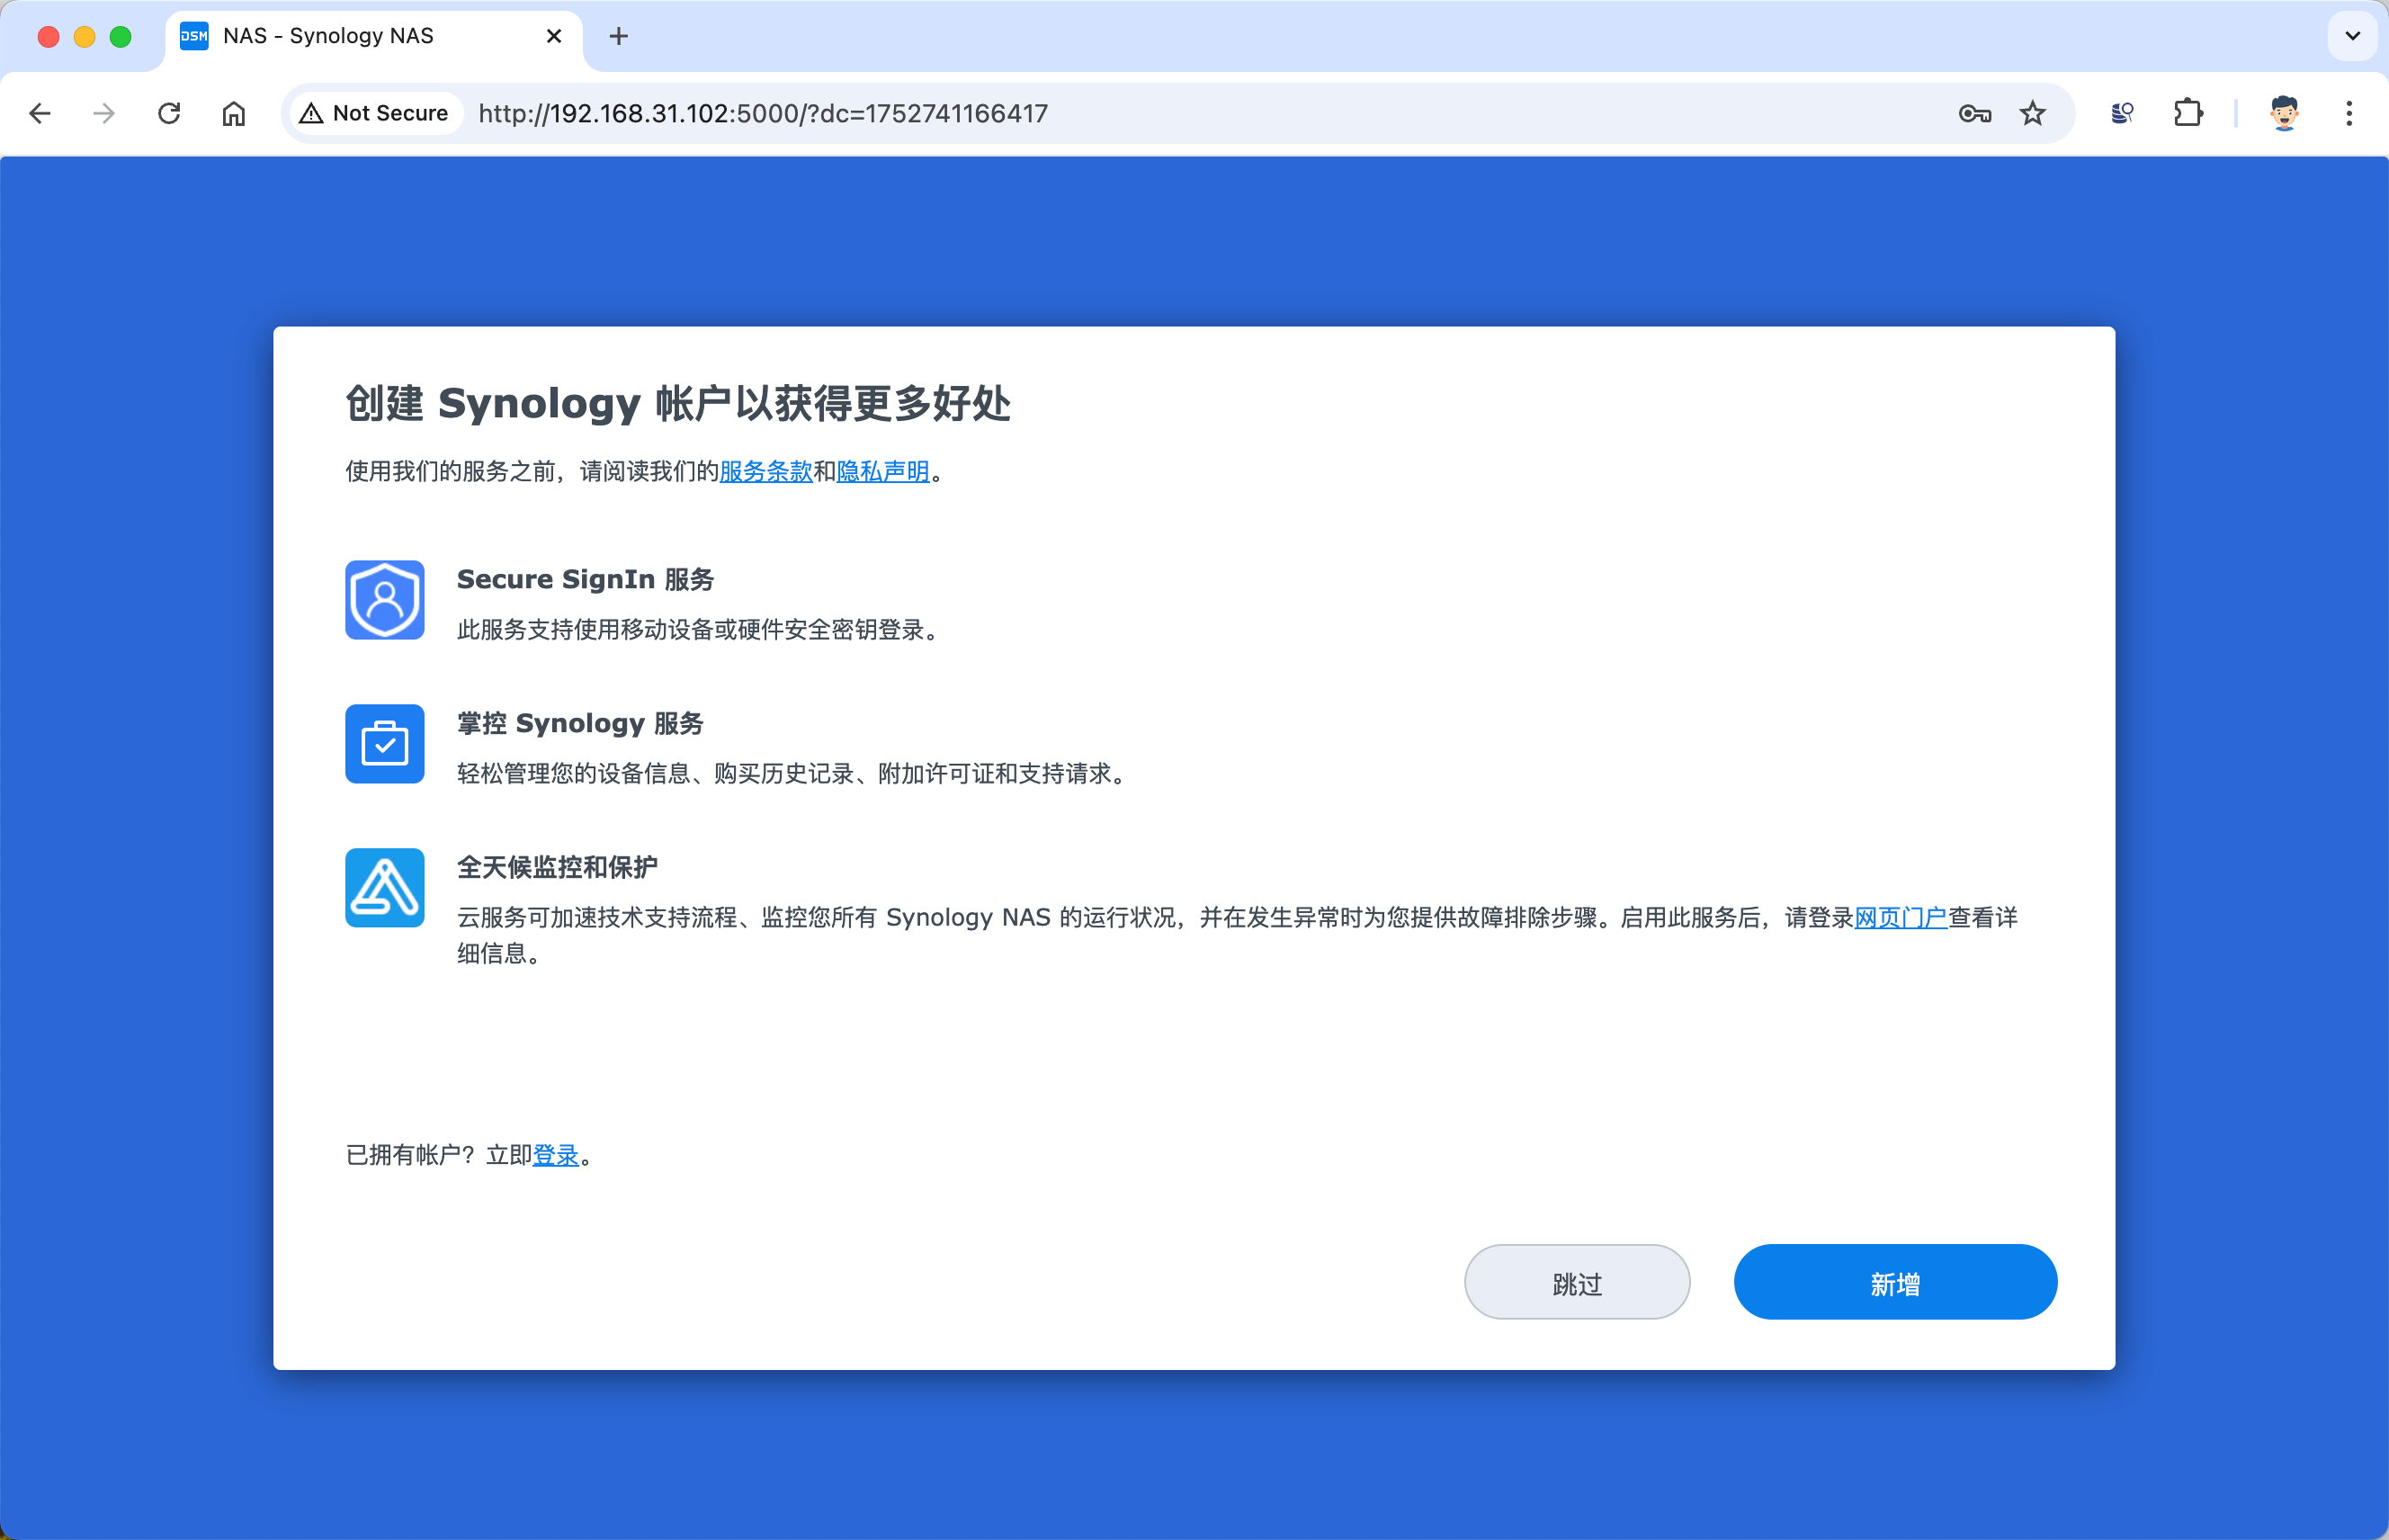
Task: Click the 跳过 button
Action: [x=1577, y=1282]
